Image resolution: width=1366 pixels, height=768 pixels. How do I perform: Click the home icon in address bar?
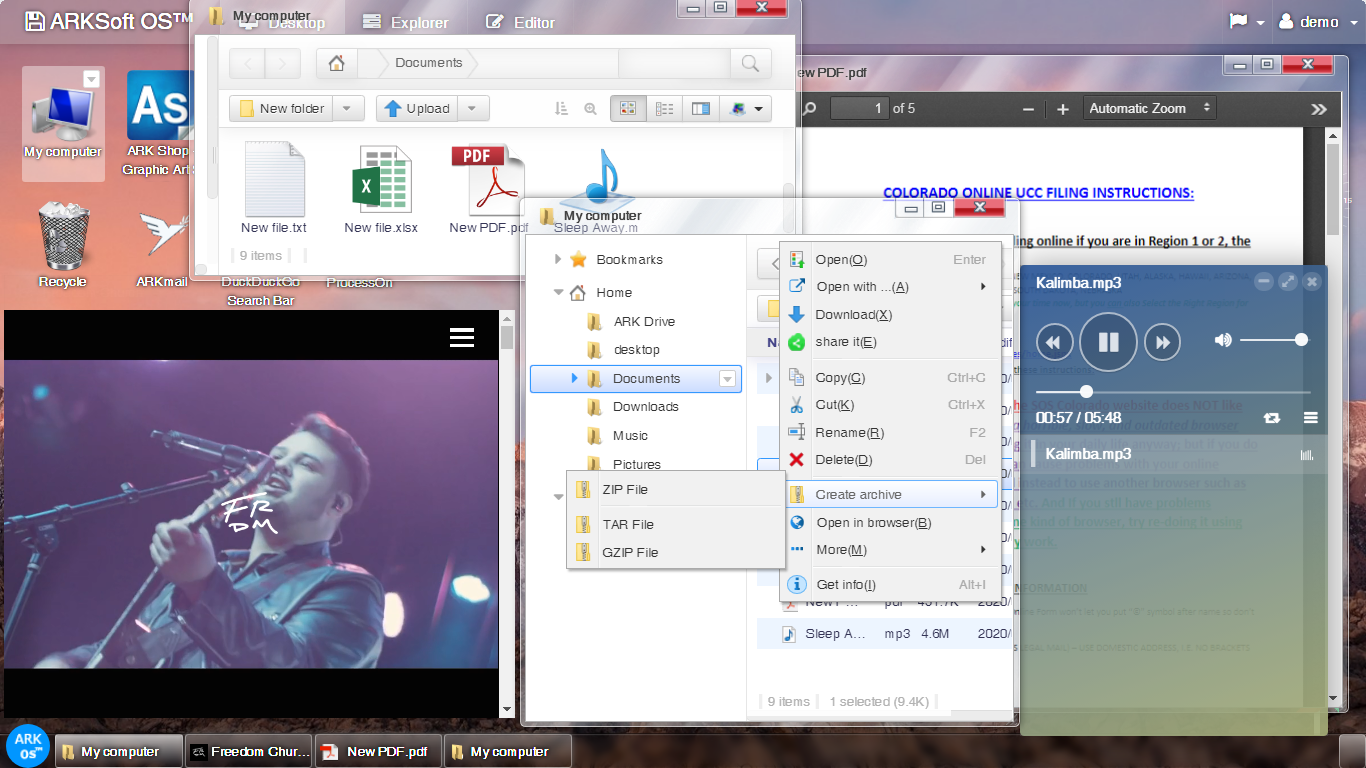pos(337,63)
